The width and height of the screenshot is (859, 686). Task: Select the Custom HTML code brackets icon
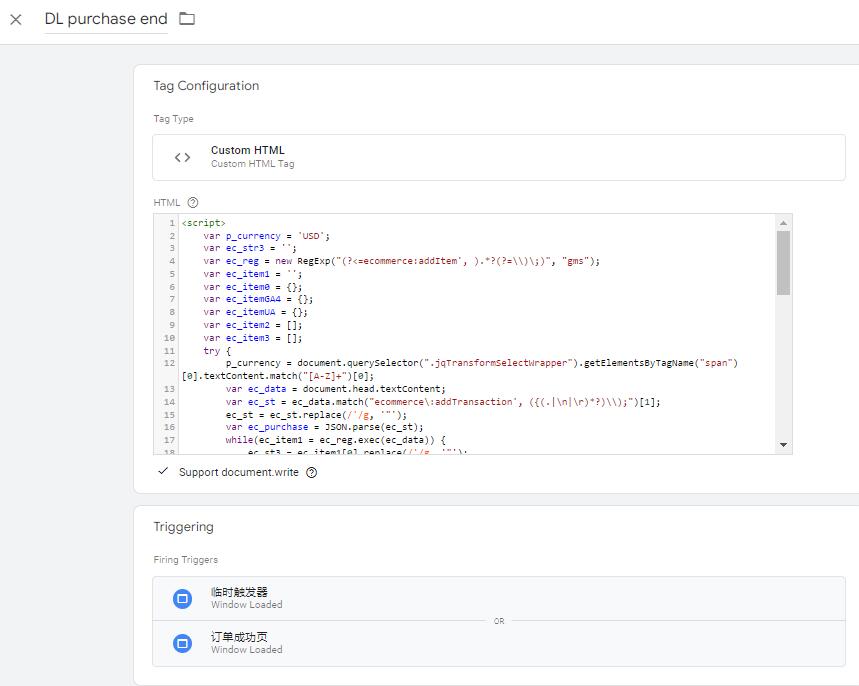(183, 156)
